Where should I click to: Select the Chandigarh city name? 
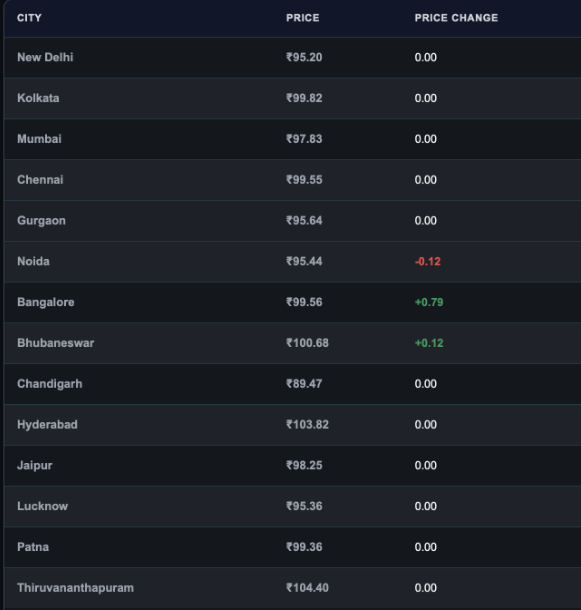(x=50, y=384)
